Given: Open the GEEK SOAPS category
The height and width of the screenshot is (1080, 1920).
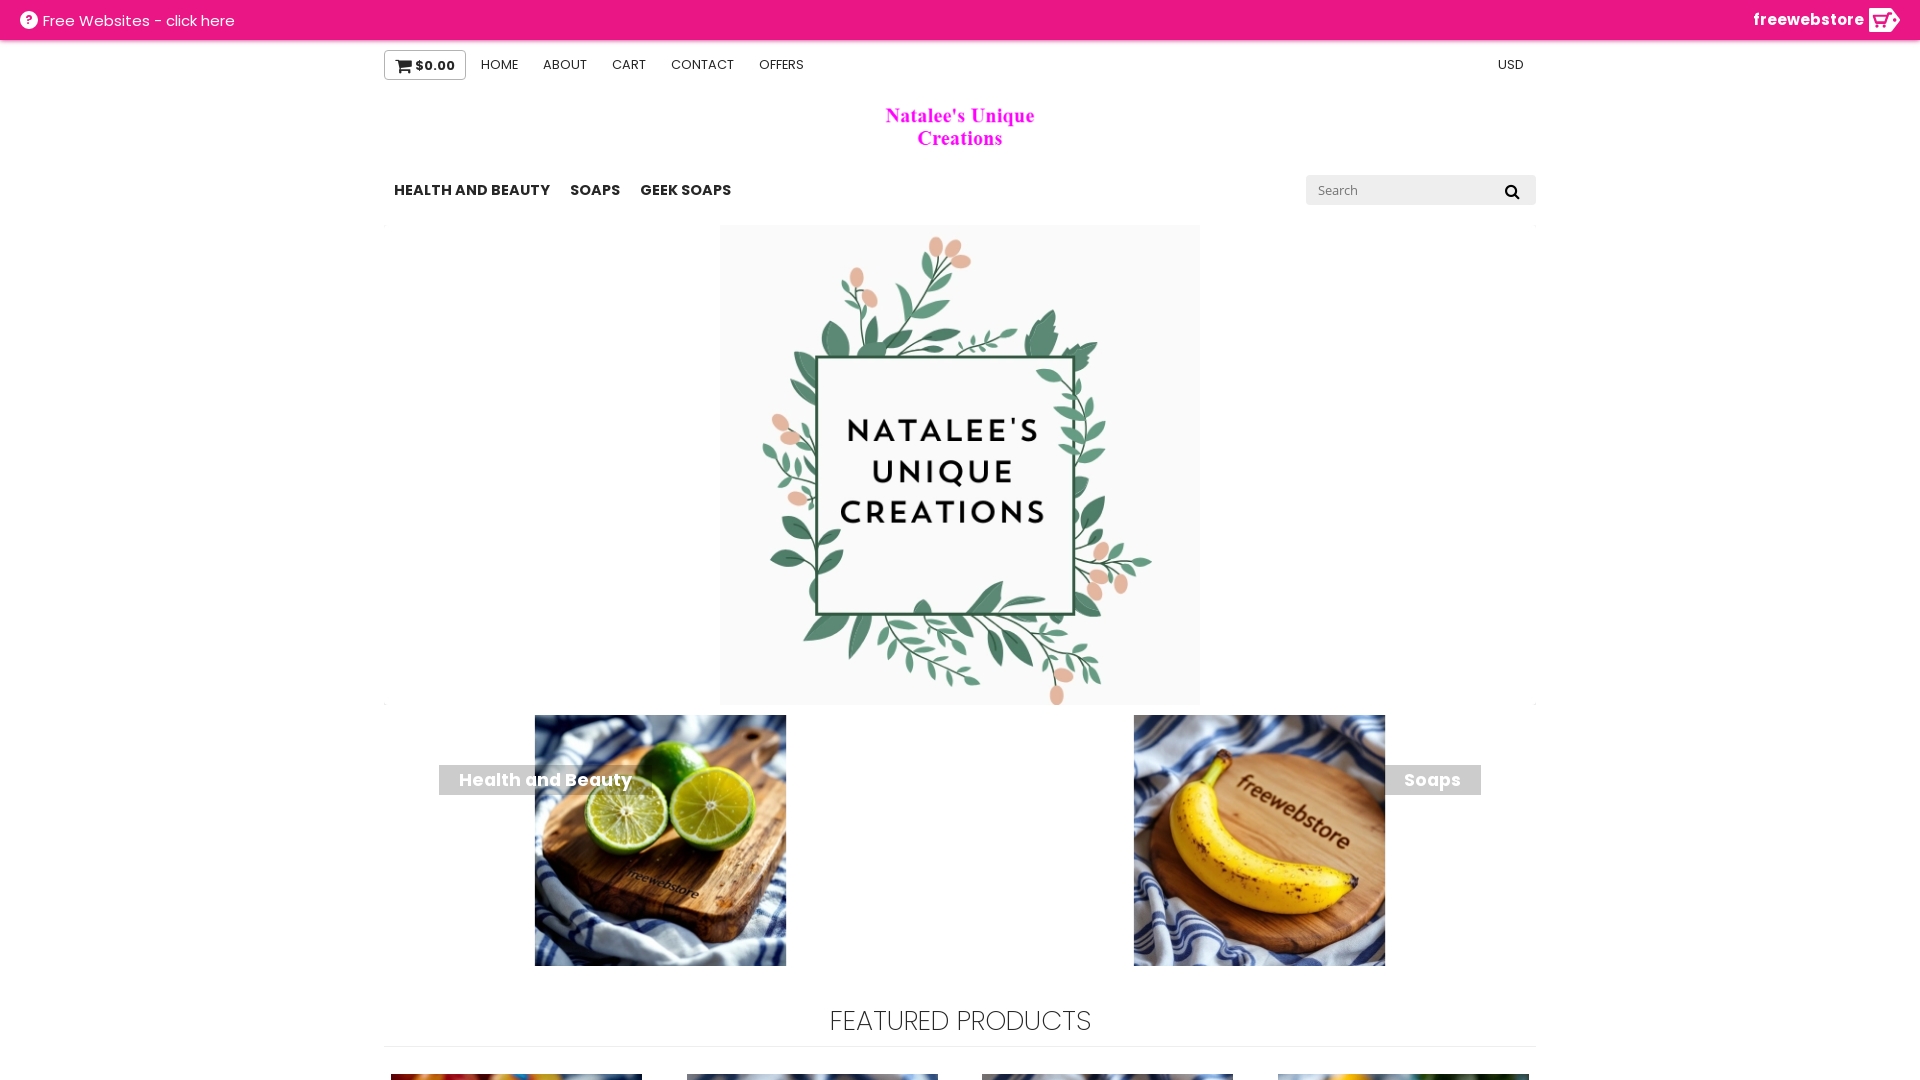Looking at the screenshot, I should point(685,190).
